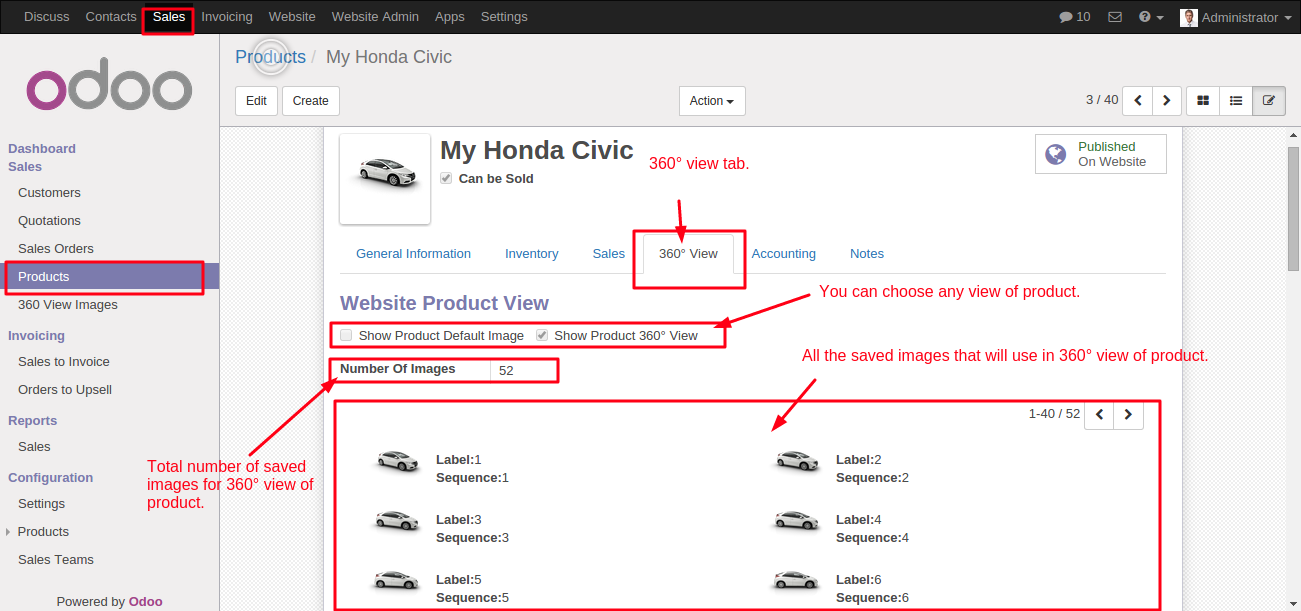Click the Edit button
Viewport: 1301px width, 611px height.
(256, 101)
